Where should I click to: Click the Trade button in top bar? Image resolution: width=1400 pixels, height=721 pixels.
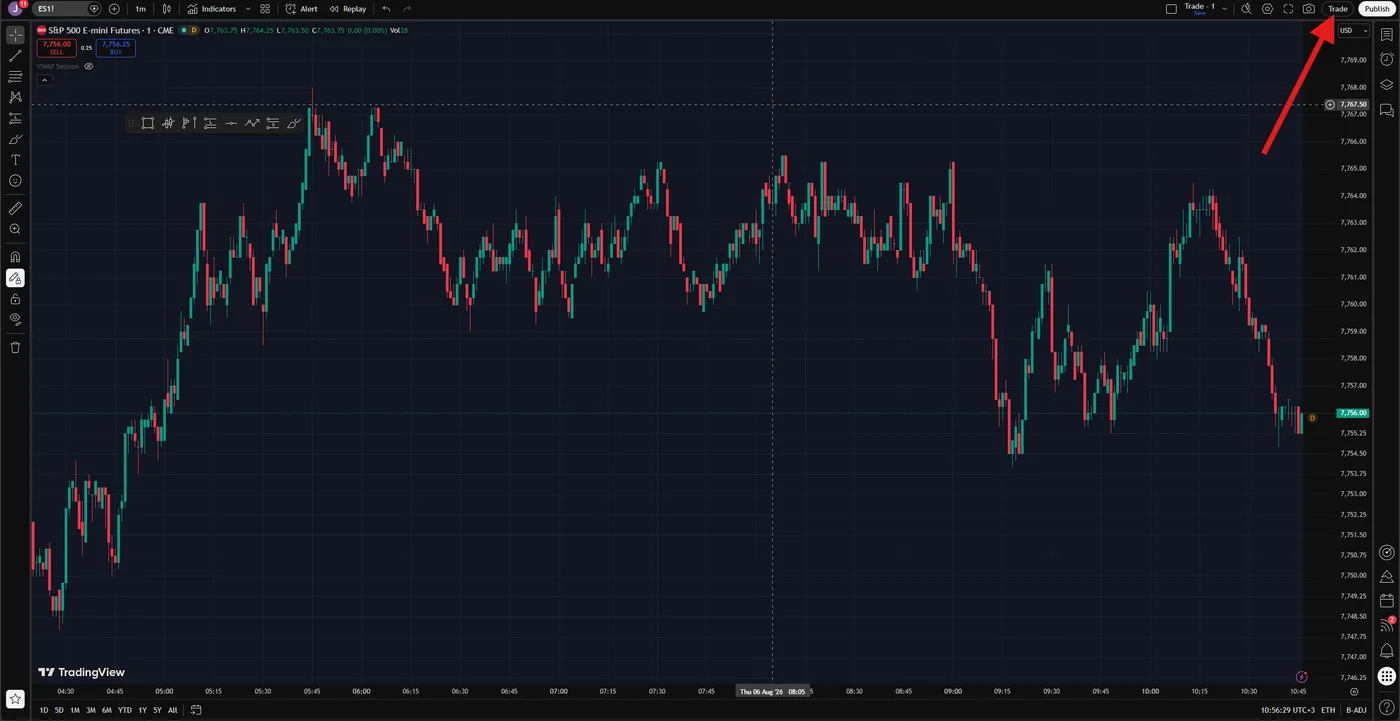pos(1338,8)
